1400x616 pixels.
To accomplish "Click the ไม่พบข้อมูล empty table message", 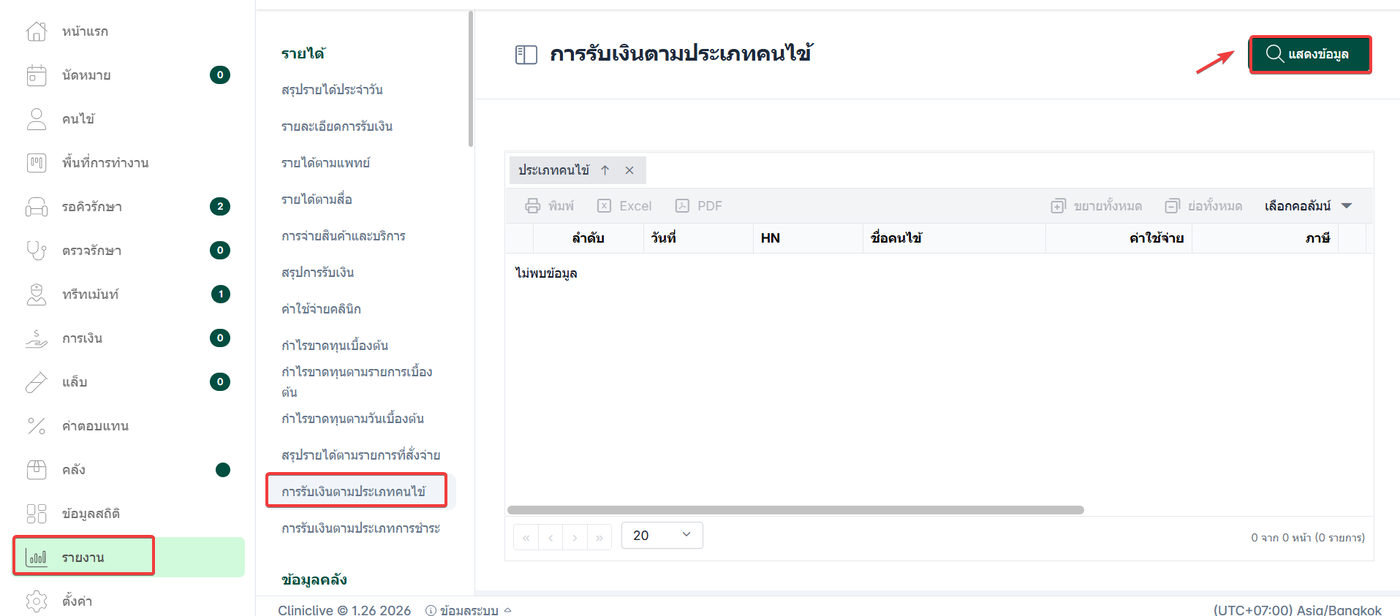I will click(x=546, y=273).
